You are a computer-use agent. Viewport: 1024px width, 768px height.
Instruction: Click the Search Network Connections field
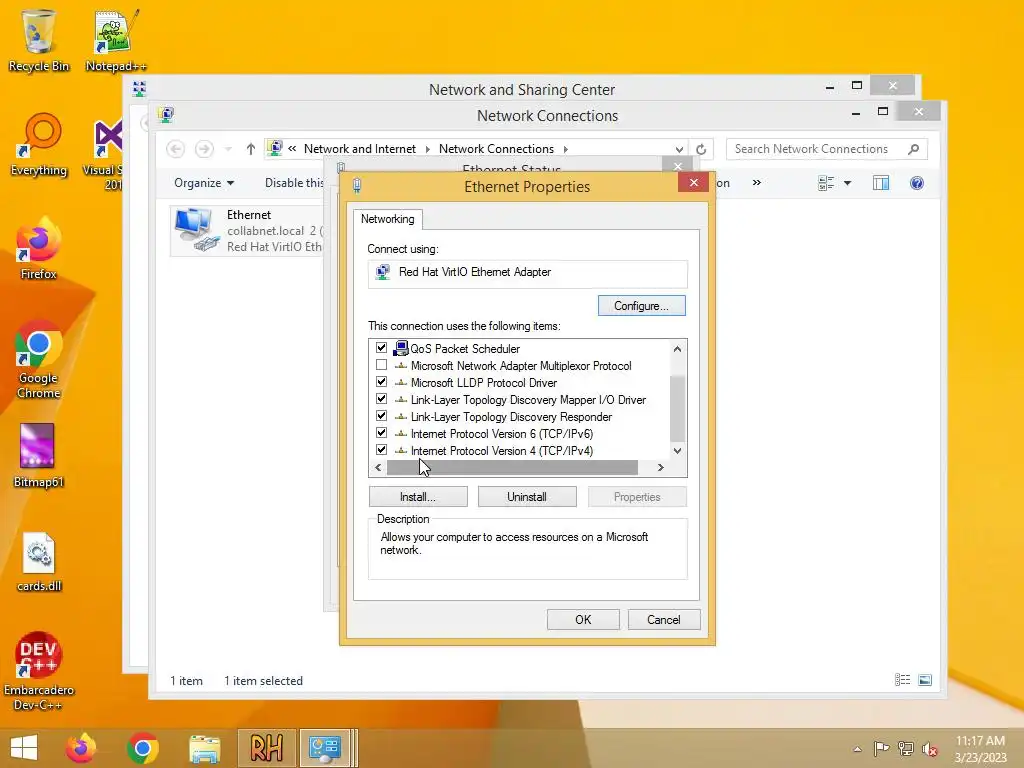[827, 150]
